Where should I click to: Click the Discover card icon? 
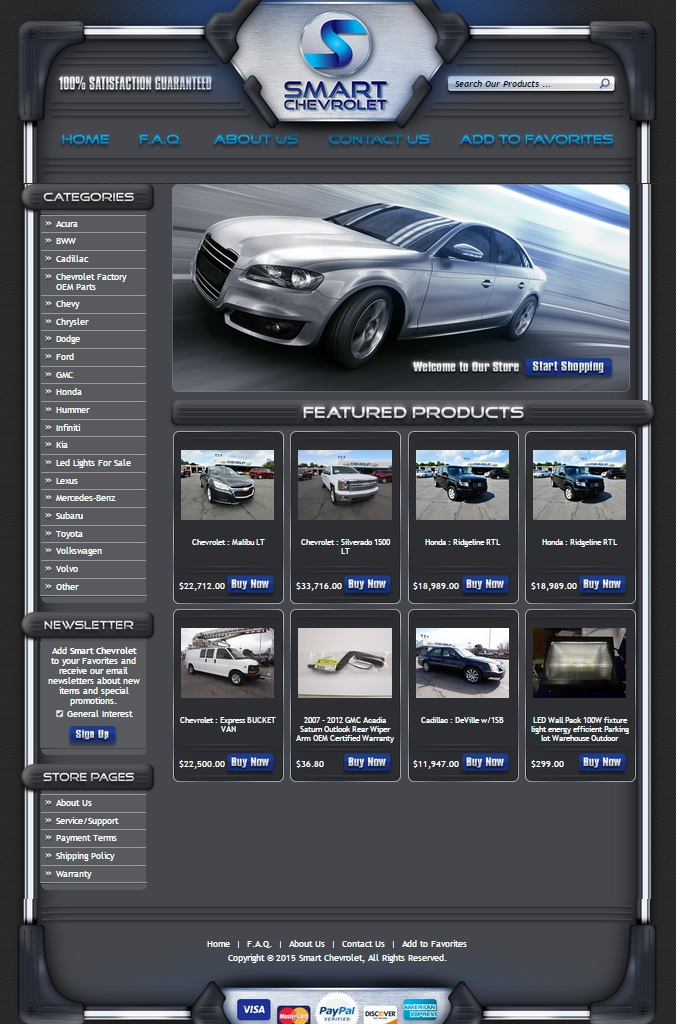380,1014
